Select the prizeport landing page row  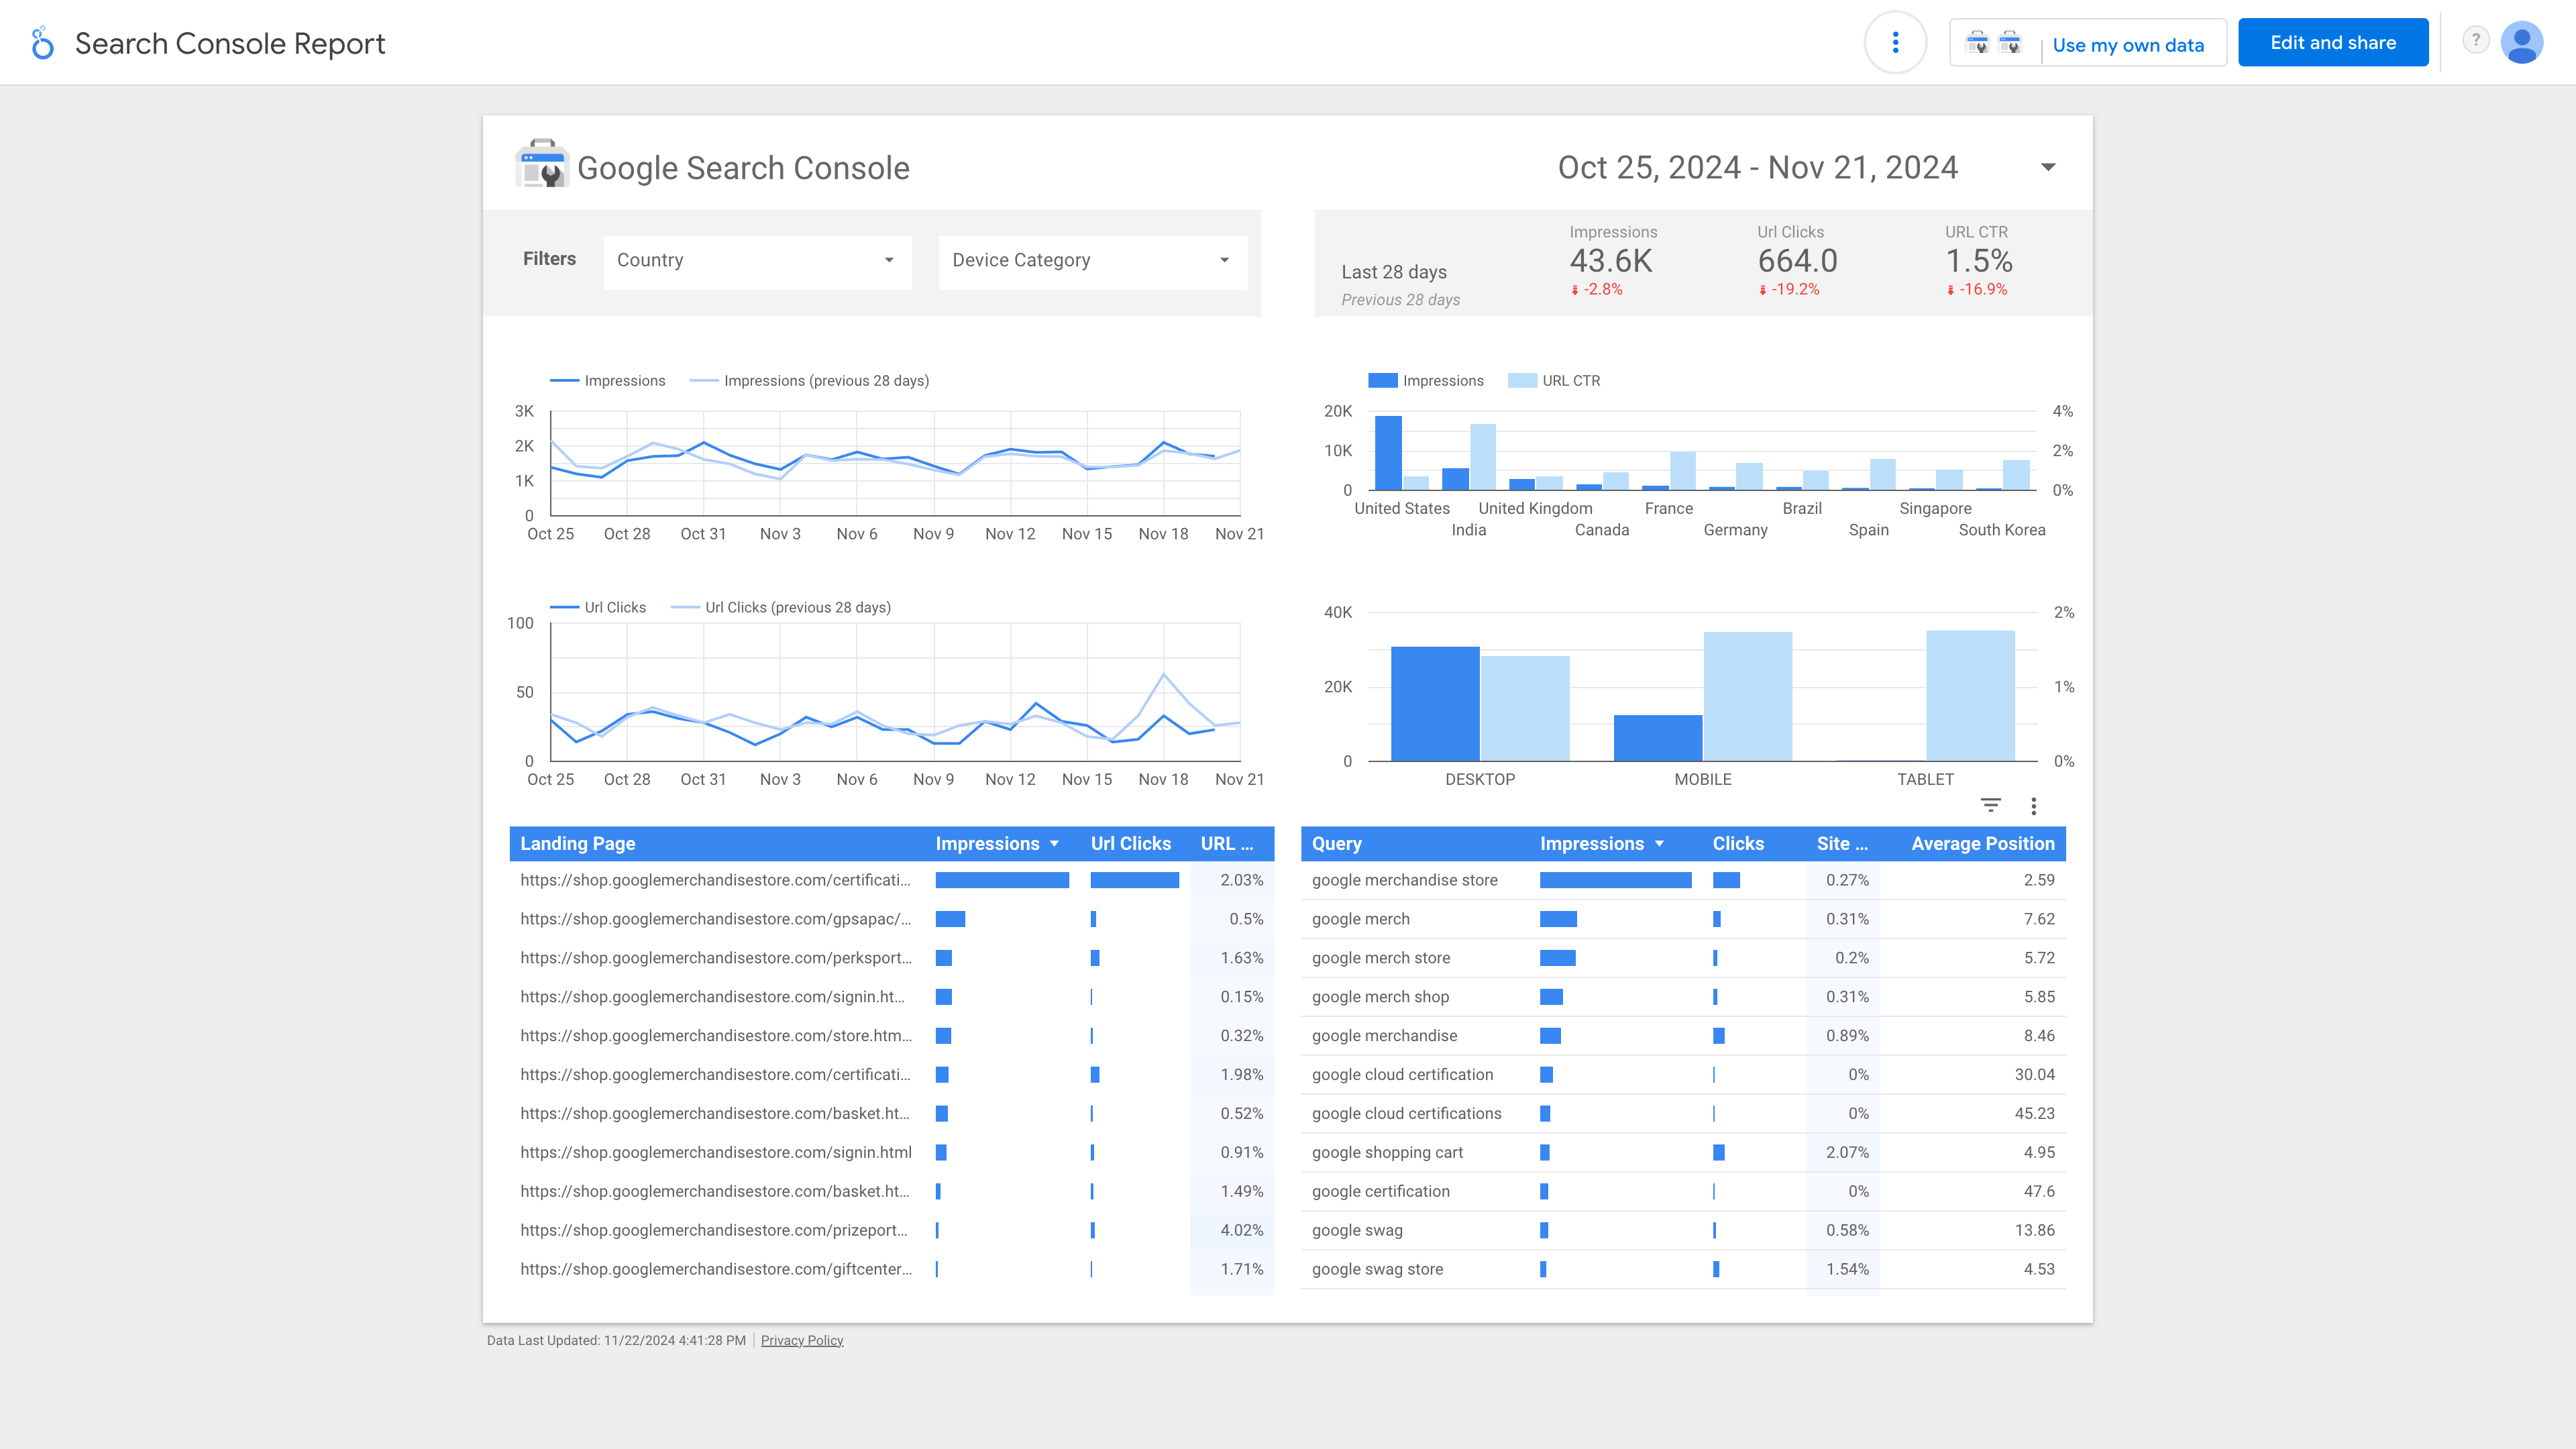[x=892, y=1231]
